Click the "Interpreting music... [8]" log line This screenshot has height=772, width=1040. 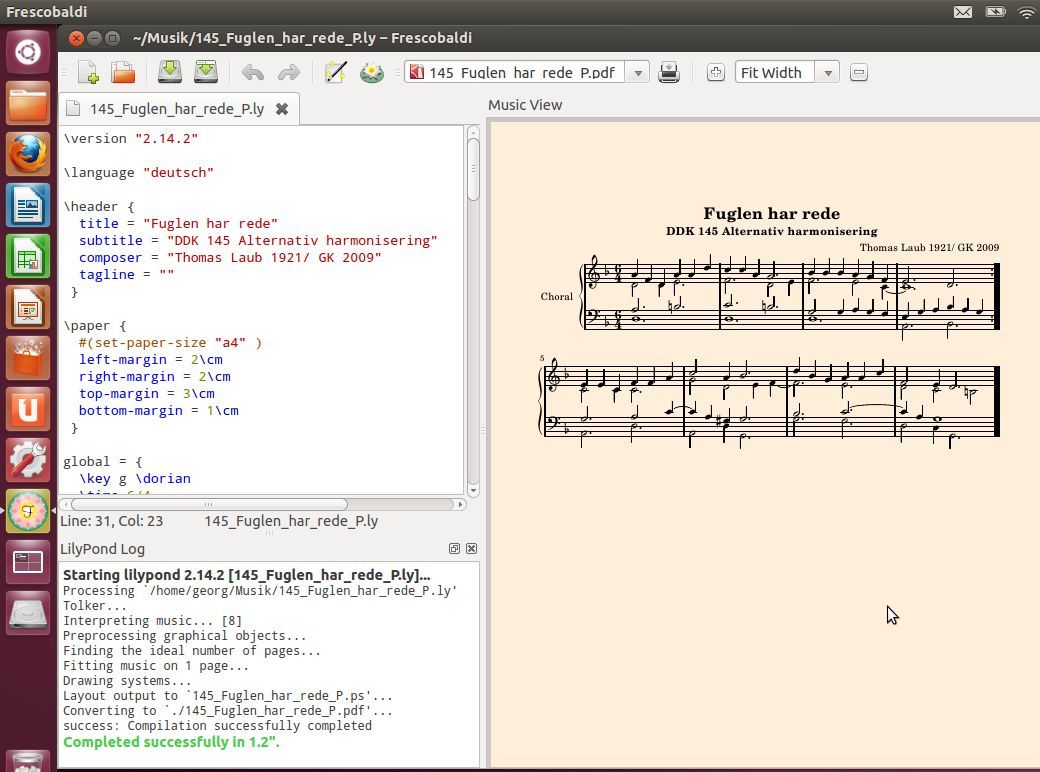click(152, 621)
